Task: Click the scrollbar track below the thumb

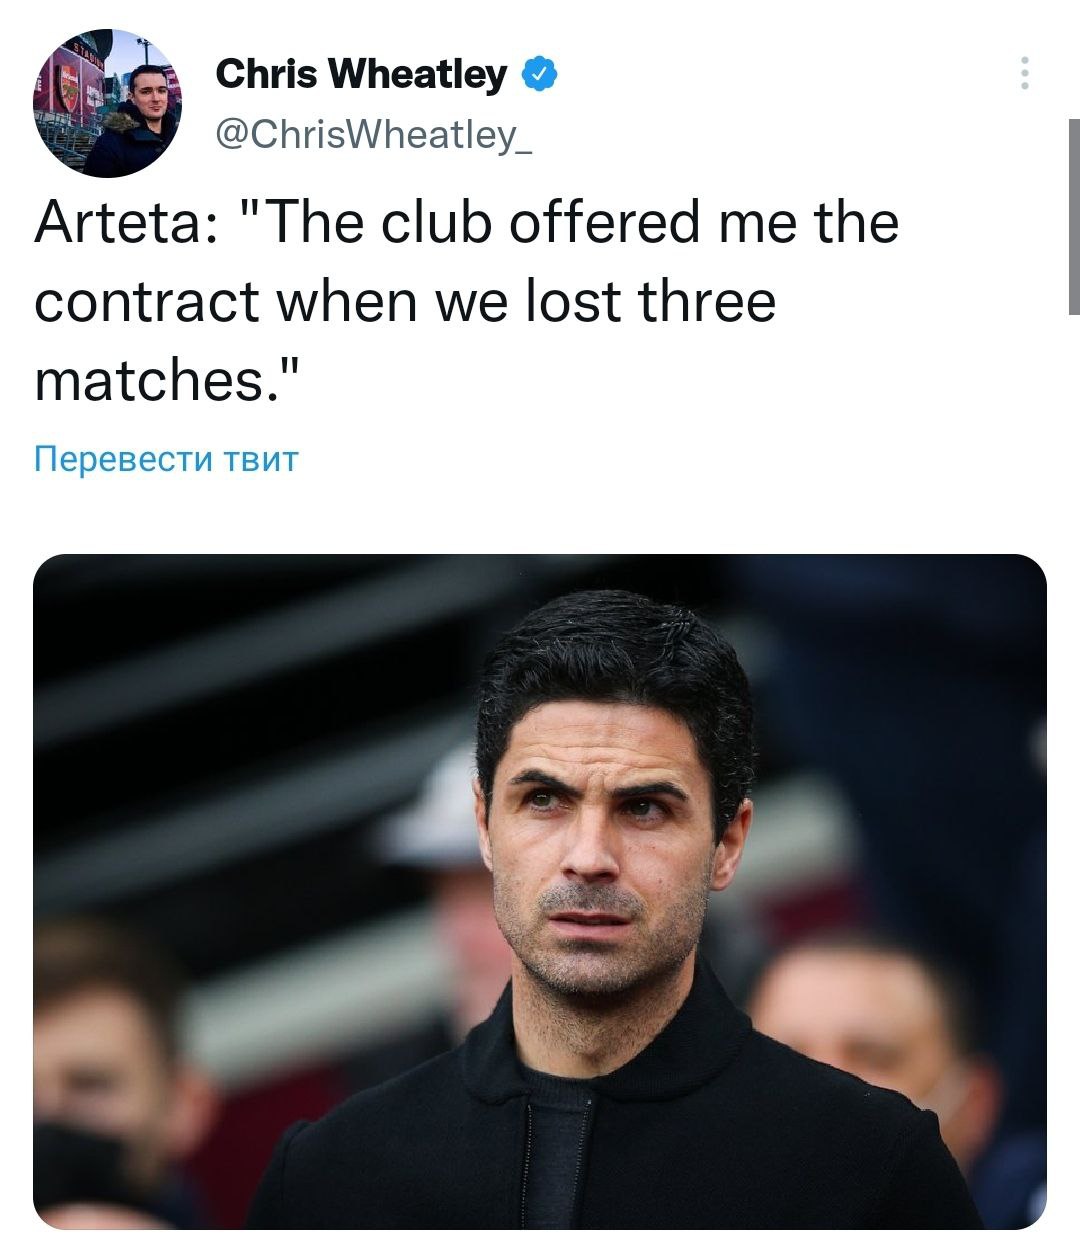Action: click(x=1074, y=780)
